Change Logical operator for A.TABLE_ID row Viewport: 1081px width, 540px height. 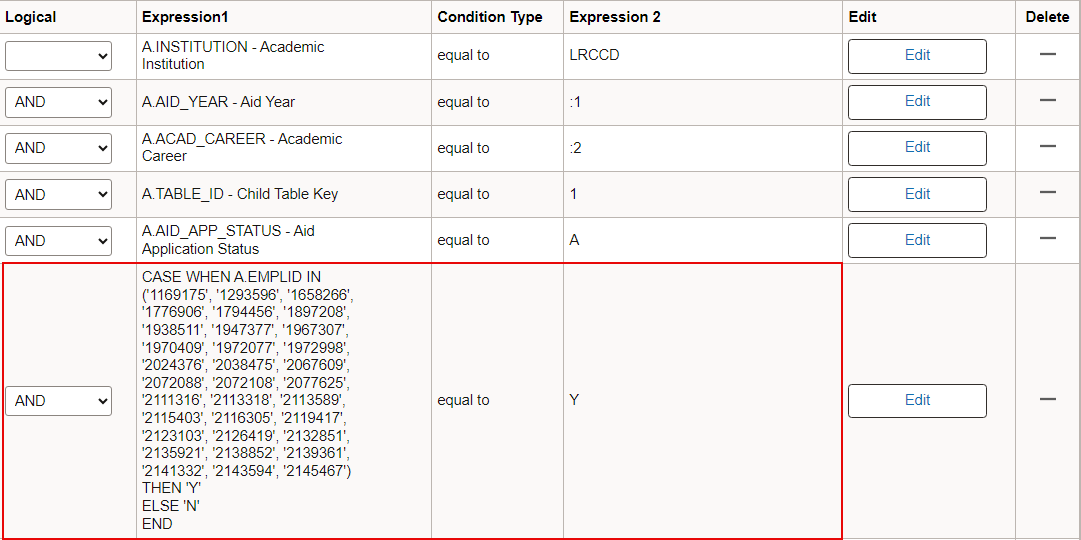(x=58, y=195)
